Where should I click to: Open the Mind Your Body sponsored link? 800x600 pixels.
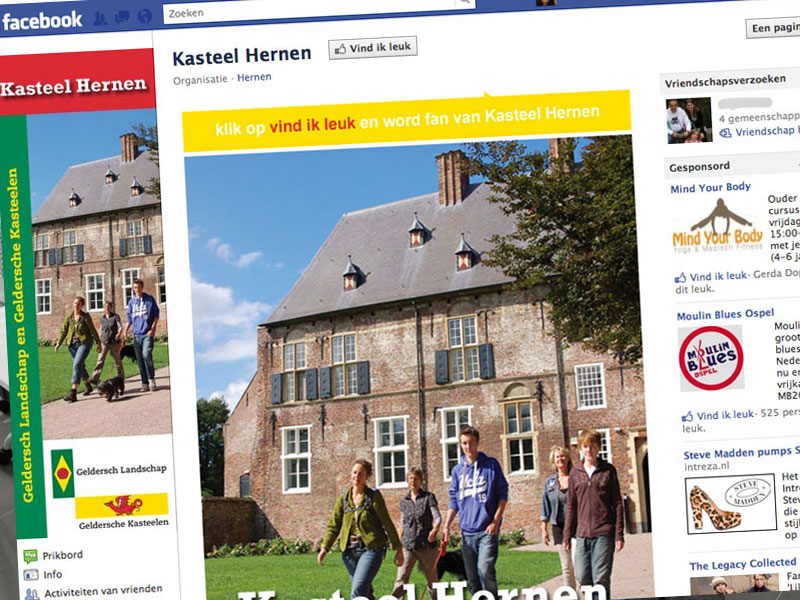pos(710,188)
